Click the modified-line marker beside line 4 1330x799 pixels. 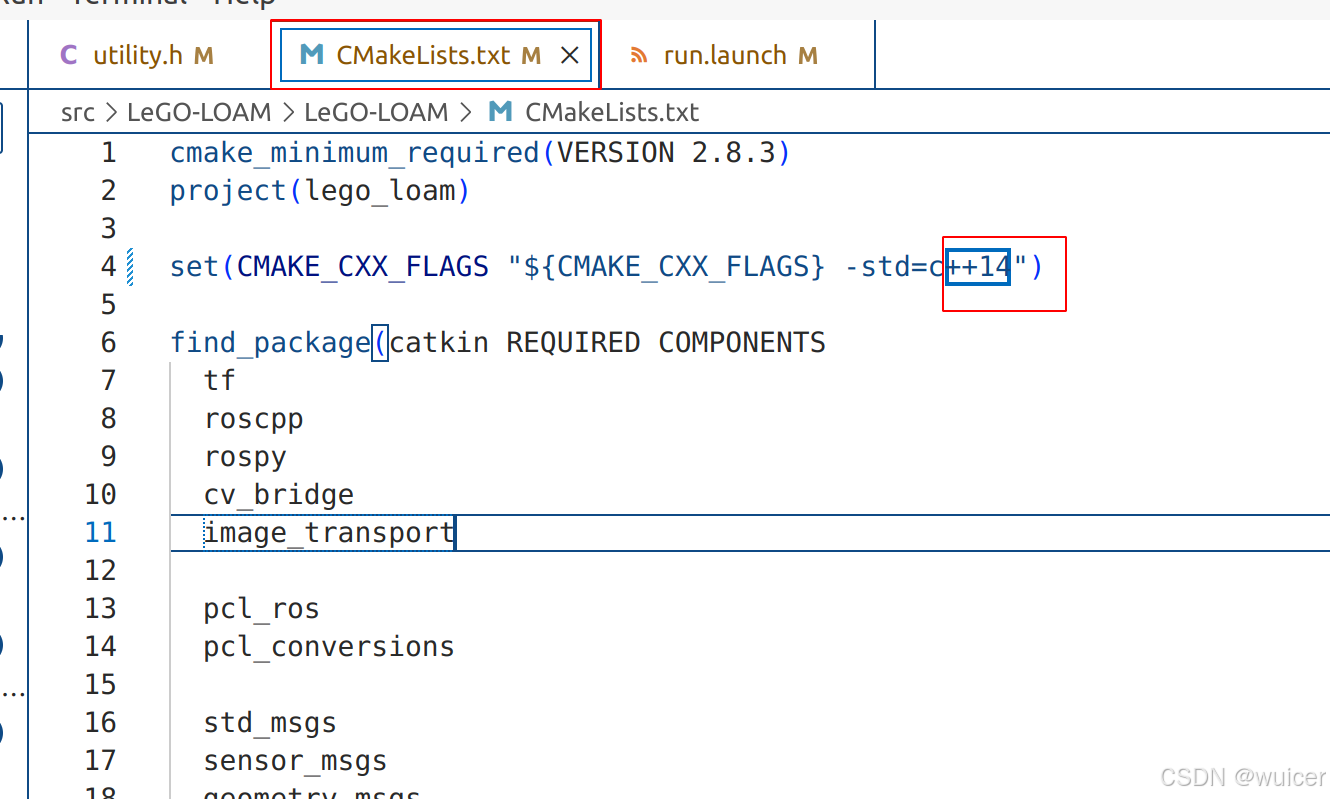click(130, 267)
